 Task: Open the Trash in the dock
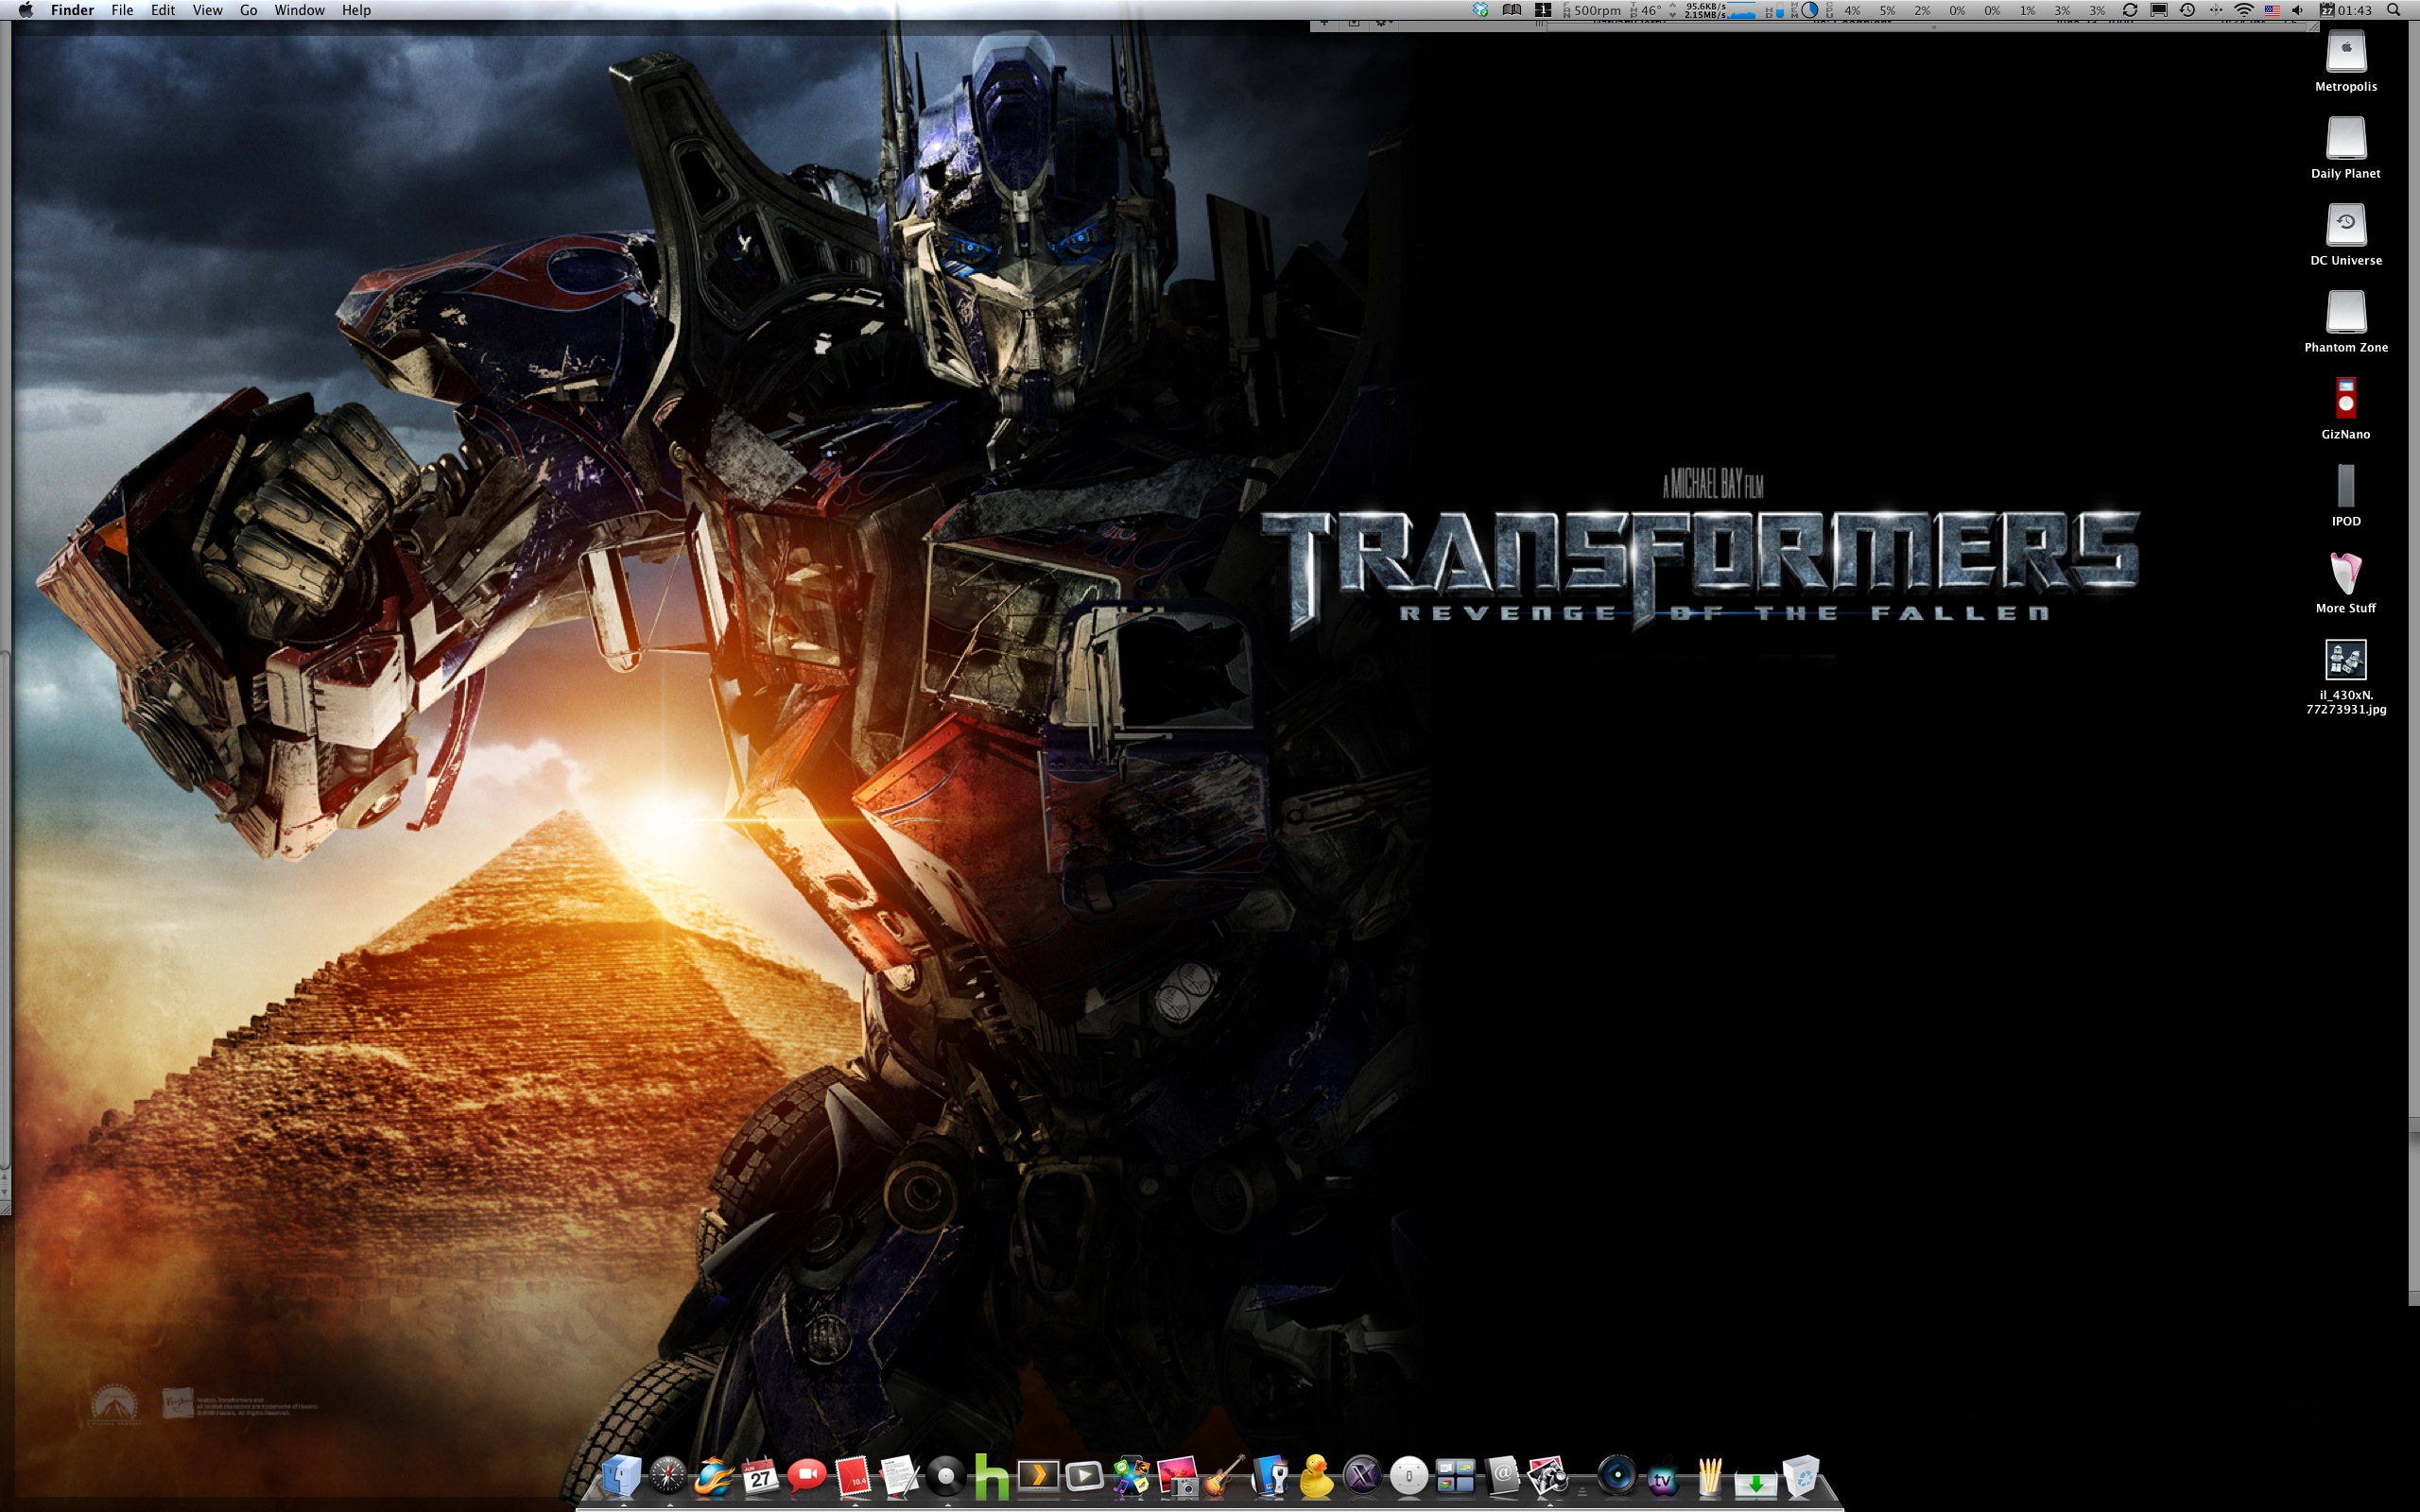(x=1801, y=1476)
